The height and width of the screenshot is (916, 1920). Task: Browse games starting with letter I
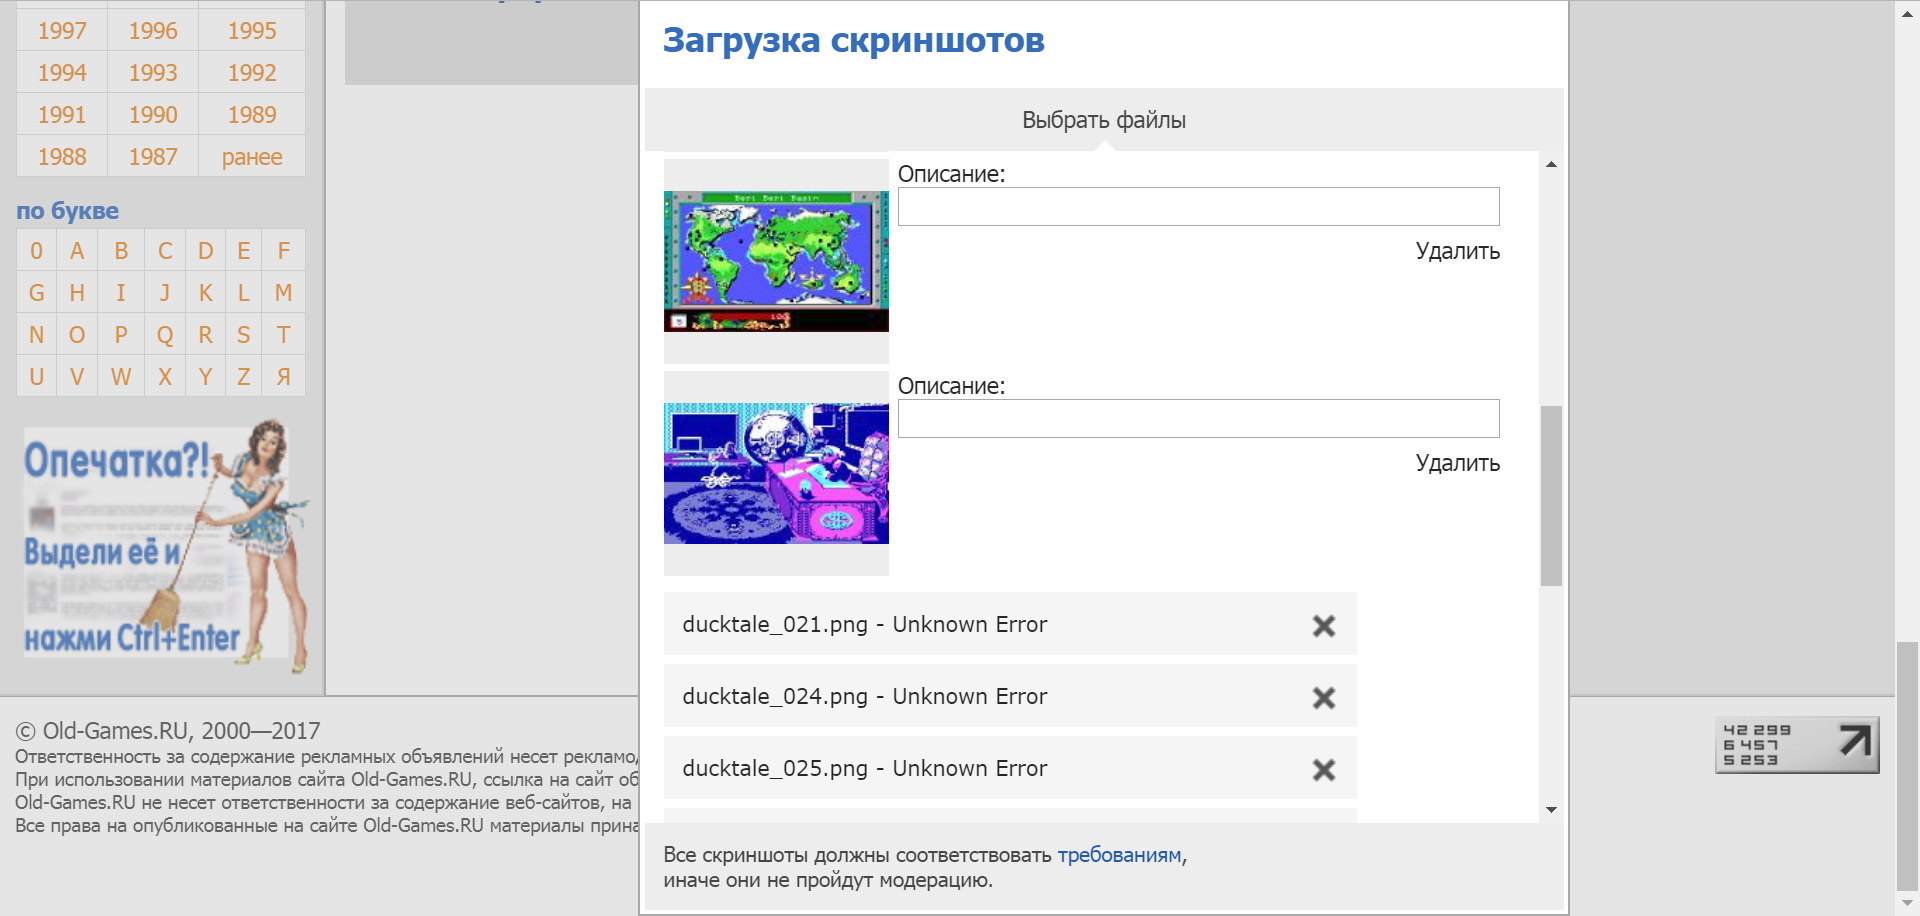pyautogui.click(x=121, y=293)
